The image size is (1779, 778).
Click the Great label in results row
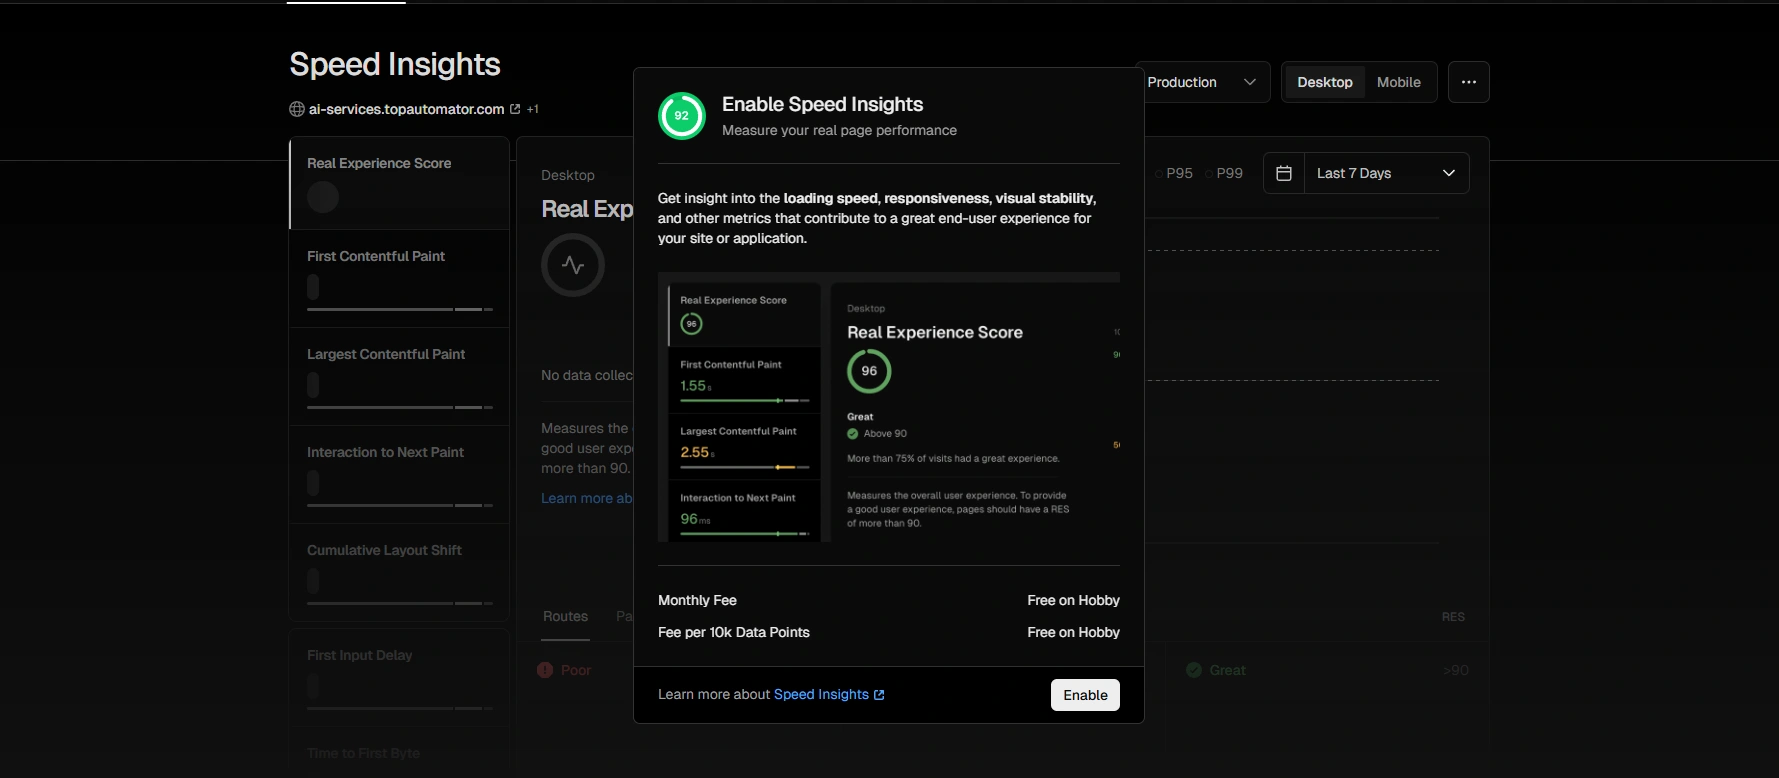coord(1227,670)
